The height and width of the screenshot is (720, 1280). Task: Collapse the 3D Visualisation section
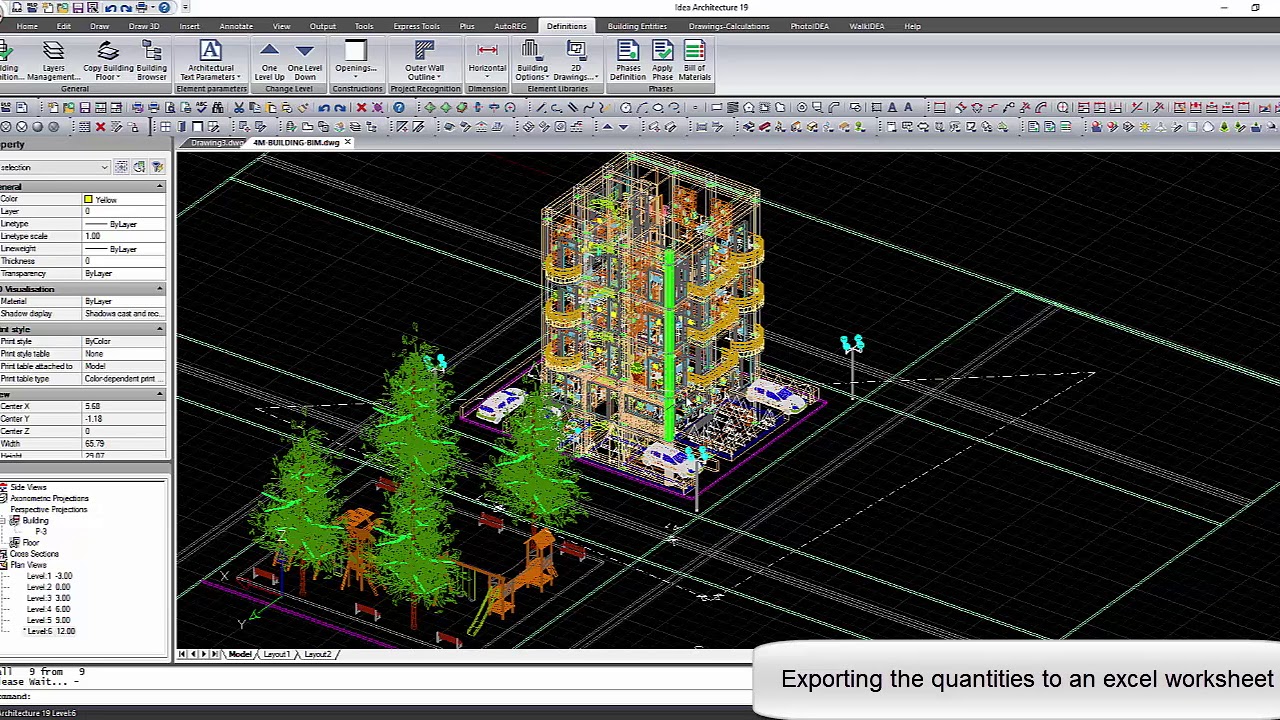(x=159, y=289)
